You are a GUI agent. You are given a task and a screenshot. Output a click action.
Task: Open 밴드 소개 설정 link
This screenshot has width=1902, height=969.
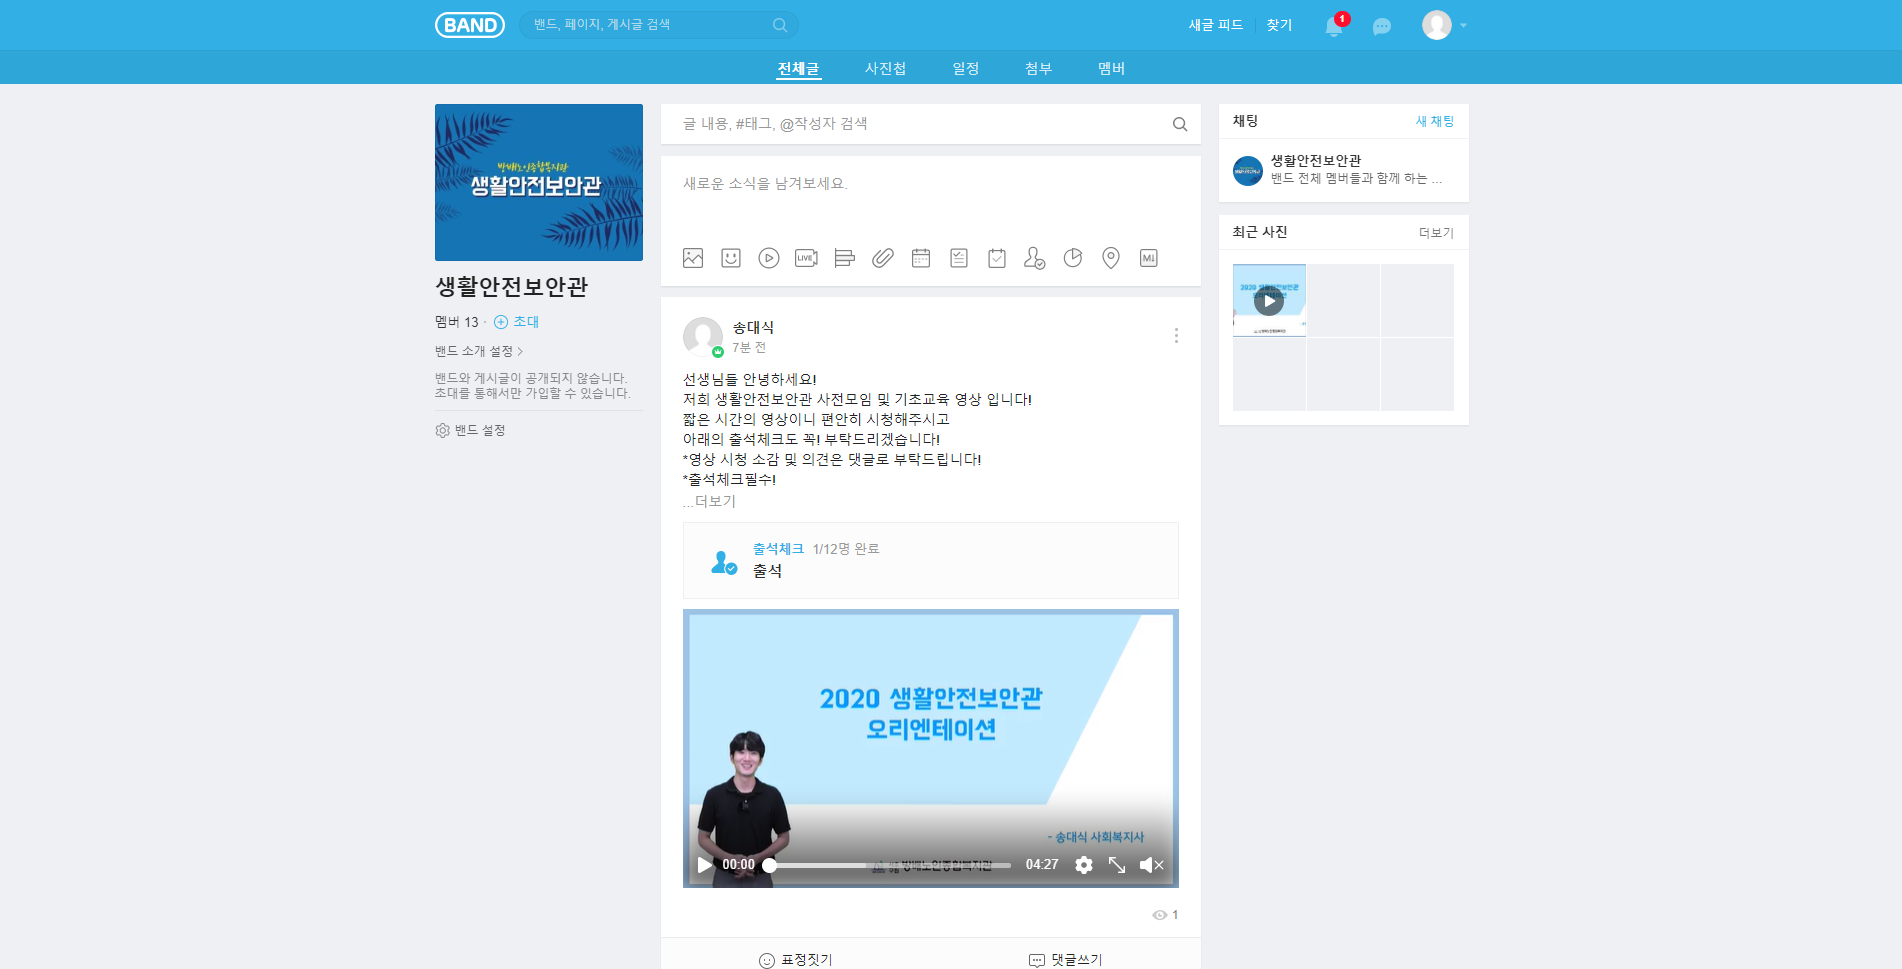(479, 351)
